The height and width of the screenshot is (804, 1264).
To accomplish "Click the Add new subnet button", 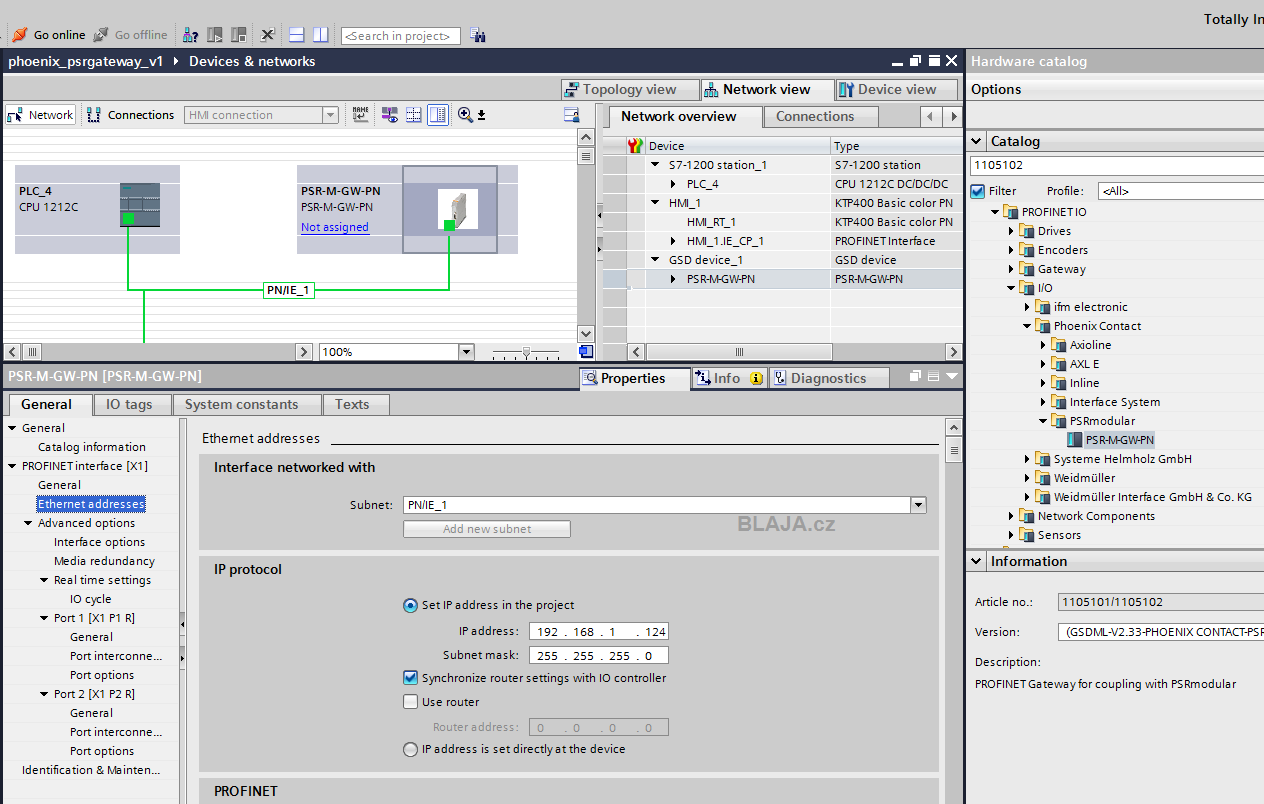I will pos(487,529).
